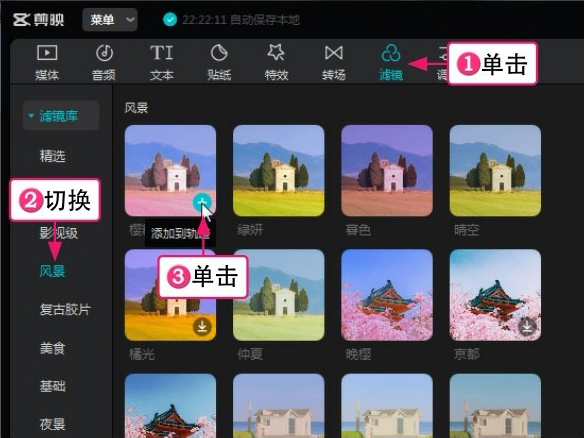Open the 菜单 dropdown menu
Image resolution: width=584 pixels, height=438 pixels.
(x=110, y=20)
